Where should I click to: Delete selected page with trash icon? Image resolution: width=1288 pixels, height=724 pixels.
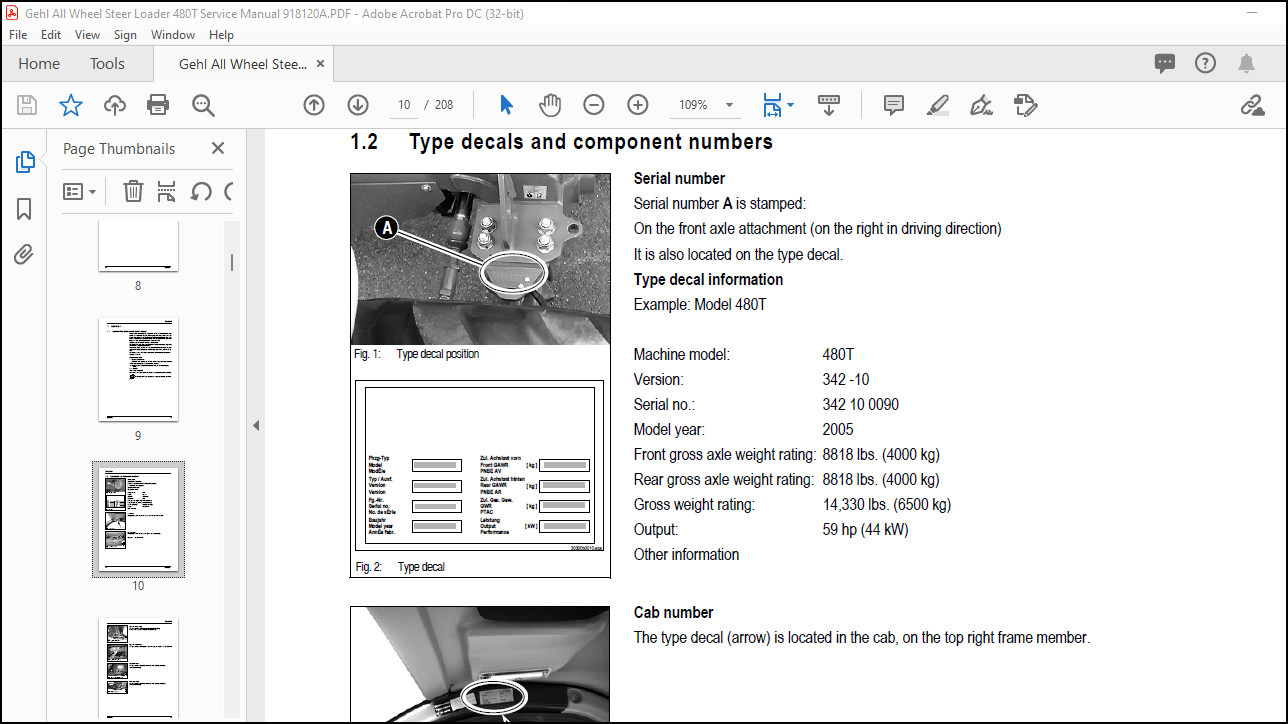133,191
